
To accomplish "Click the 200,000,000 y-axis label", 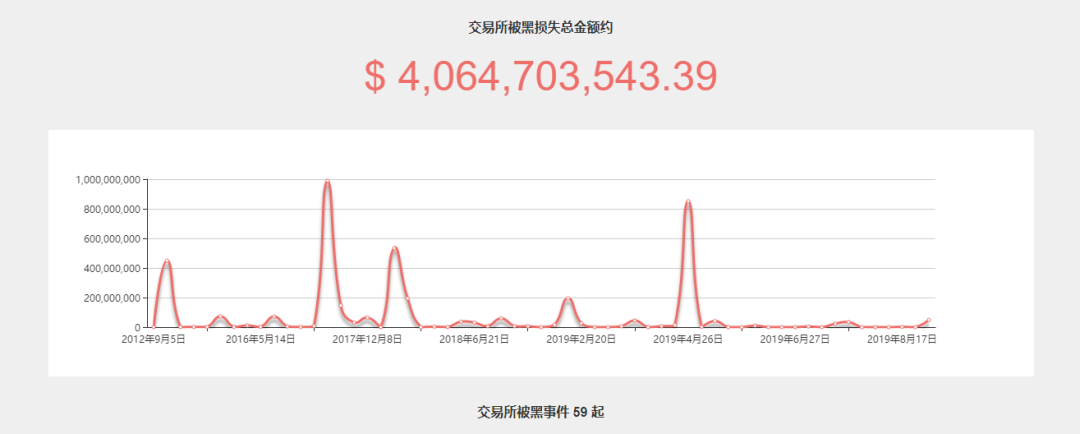I will (112, 298).
